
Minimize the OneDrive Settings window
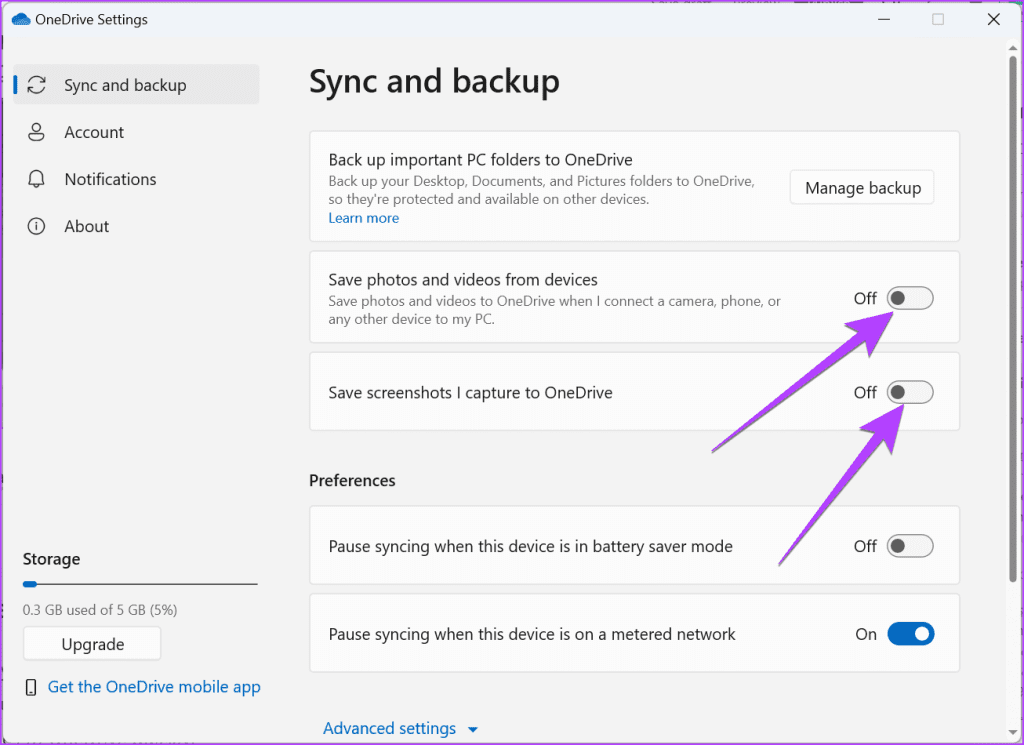coord(885,18)
